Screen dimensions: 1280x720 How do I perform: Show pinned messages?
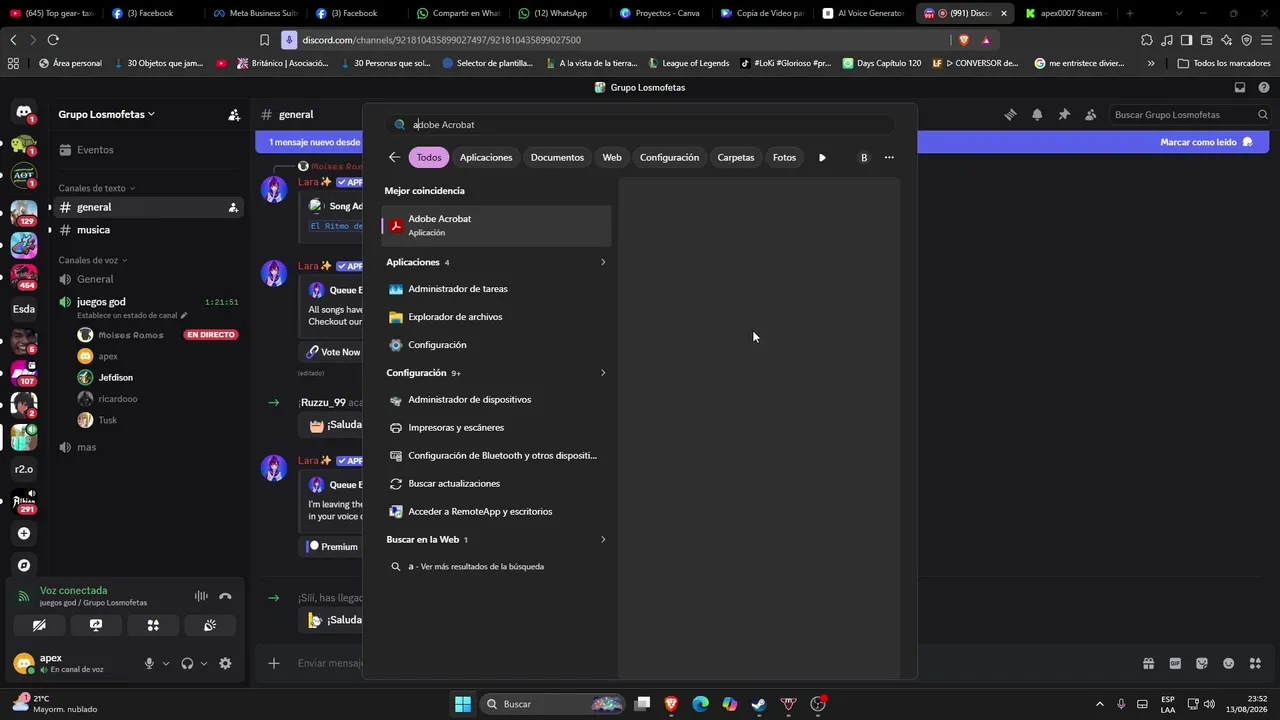1064,115
